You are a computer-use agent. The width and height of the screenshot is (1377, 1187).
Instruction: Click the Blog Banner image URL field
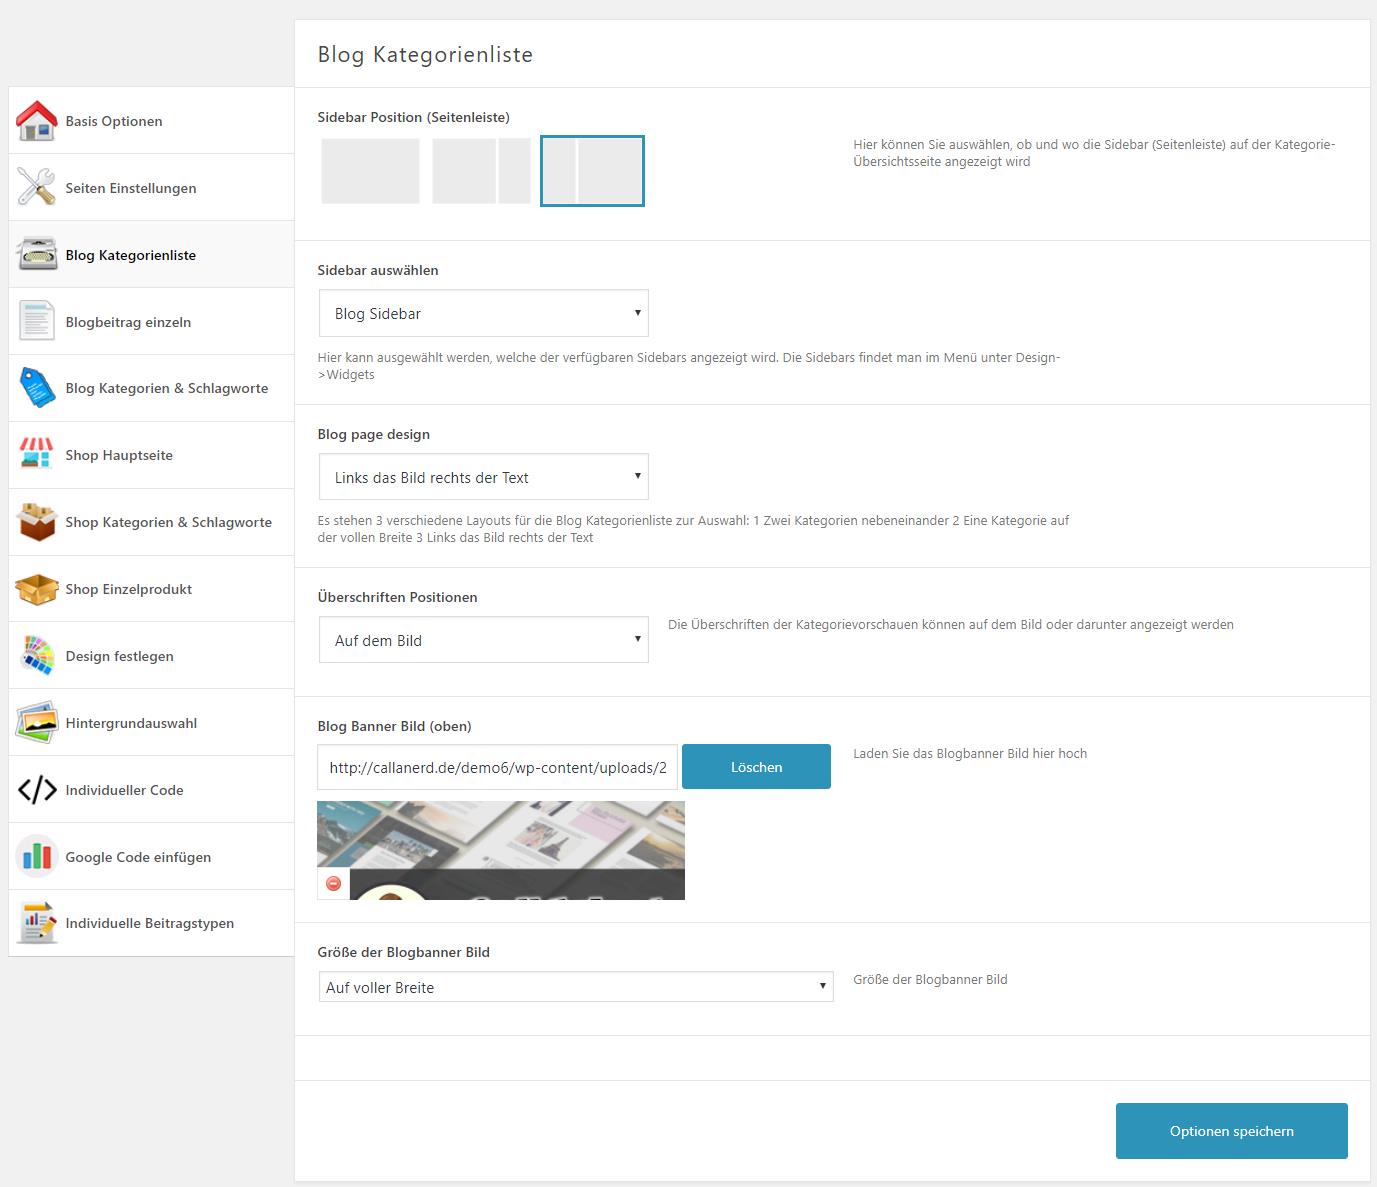498,767
